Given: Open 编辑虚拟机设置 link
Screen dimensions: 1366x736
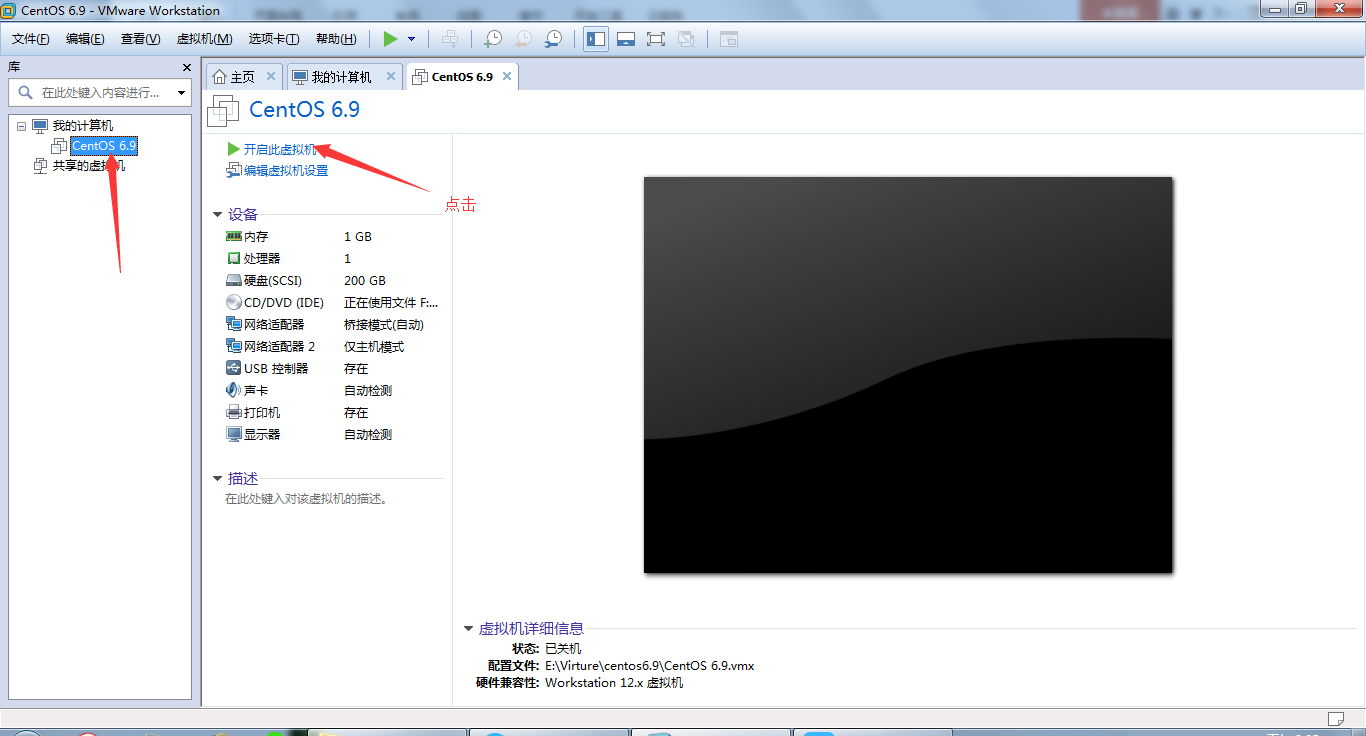Looking at the screenshot, I should point(285,171).
